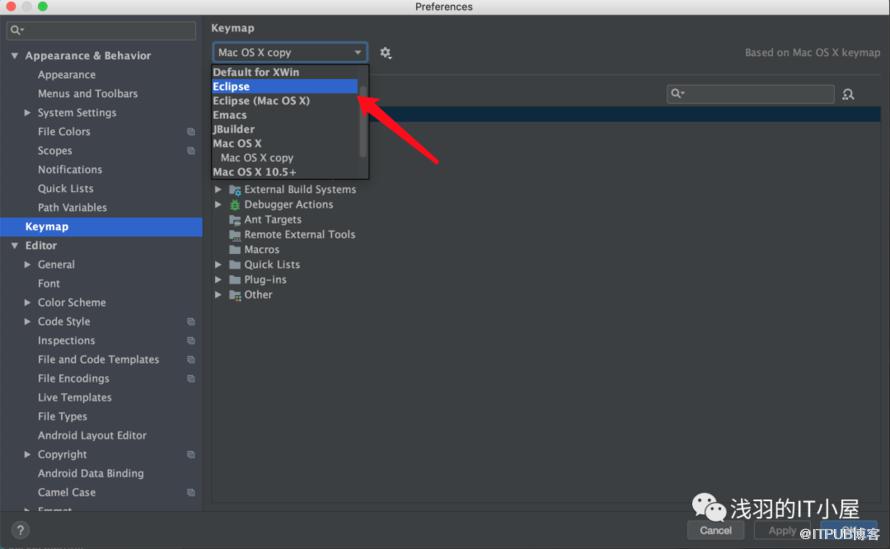Screen dimensions: 890x549
Task: Click File and Code Templates project icon
Action: pyautogui.click(x=191, y=360)
